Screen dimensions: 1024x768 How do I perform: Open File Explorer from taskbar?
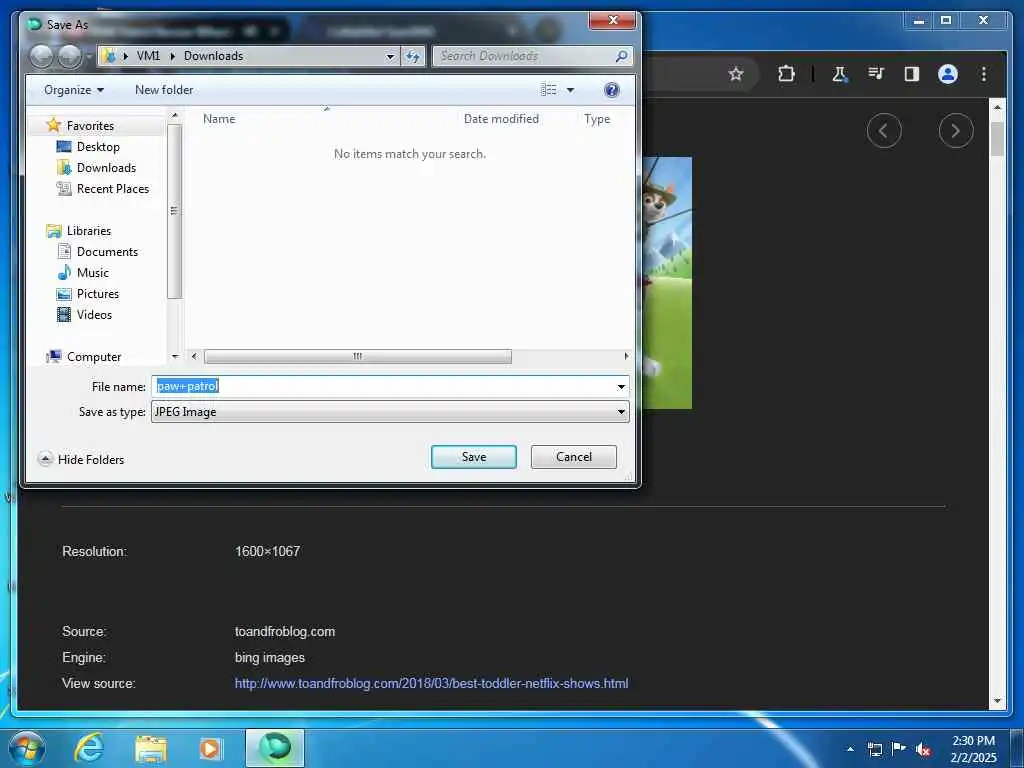[x=151, y=749]
